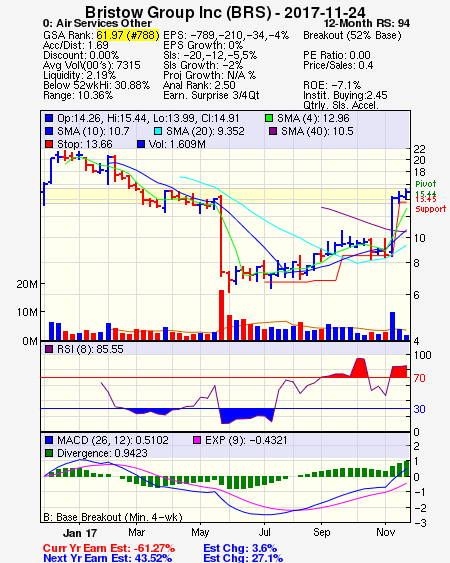This screenshot has width=450, height=563.
Task: Click the red Support label
Action: [x=431, y=209]
